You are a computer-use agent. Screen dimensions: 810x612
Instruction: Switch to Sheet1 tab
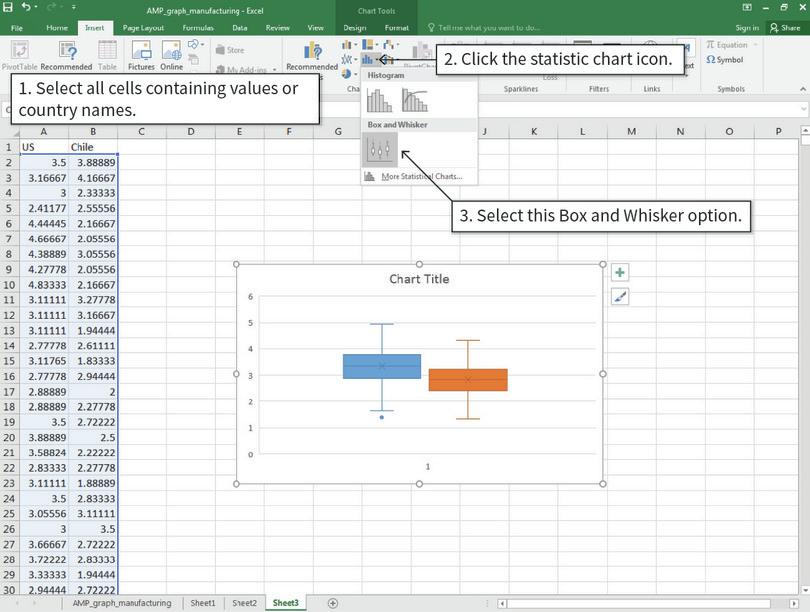(202, 603)
